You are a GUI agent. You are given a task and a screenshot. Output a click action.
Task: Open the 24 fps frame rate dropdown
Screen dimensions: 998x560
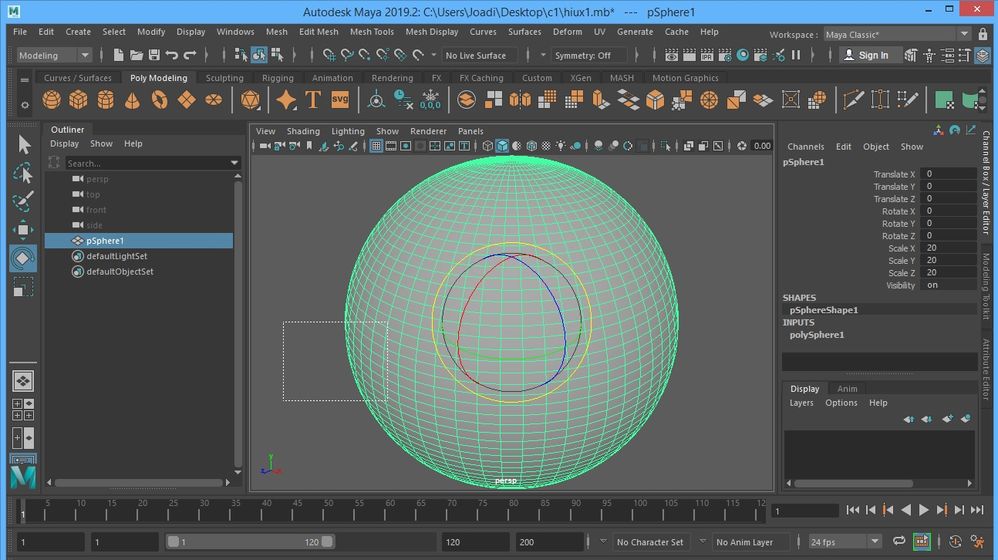coord(845,542)
